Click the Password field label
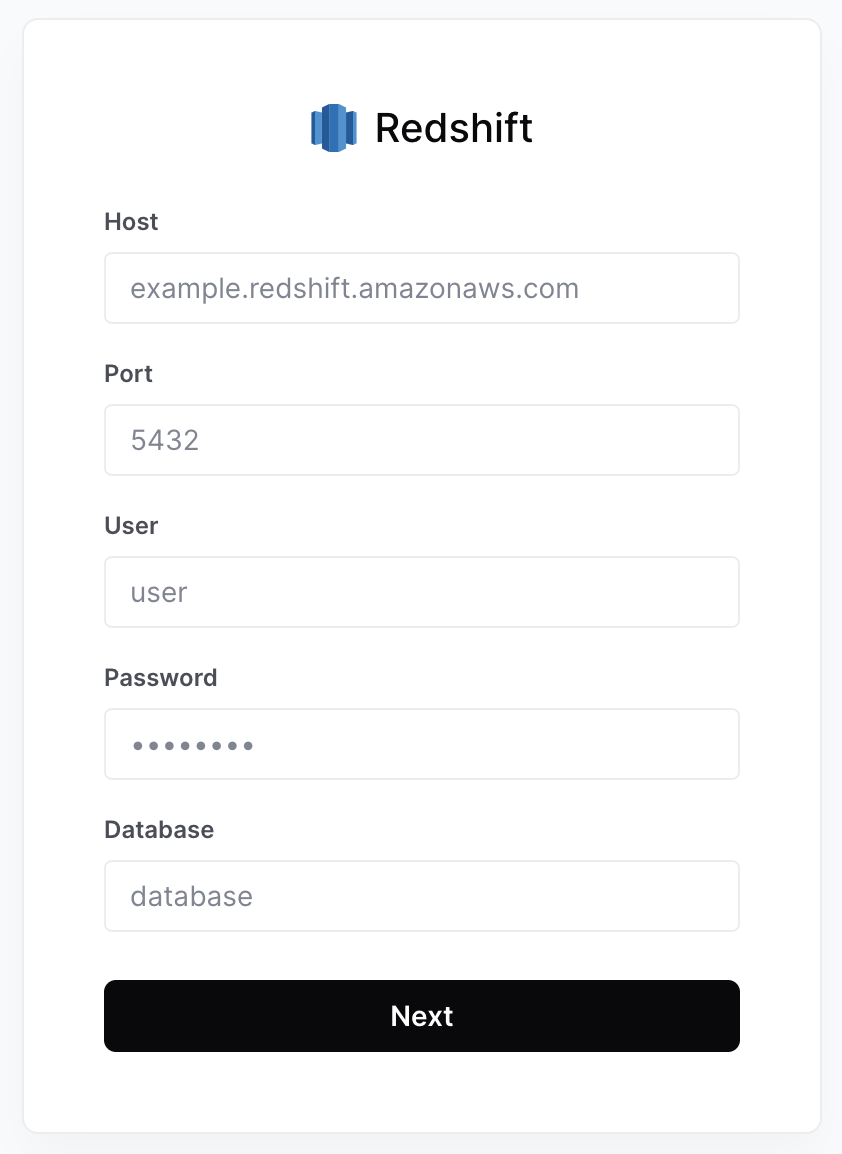842x1154 pixels. [x=160, y=677]
